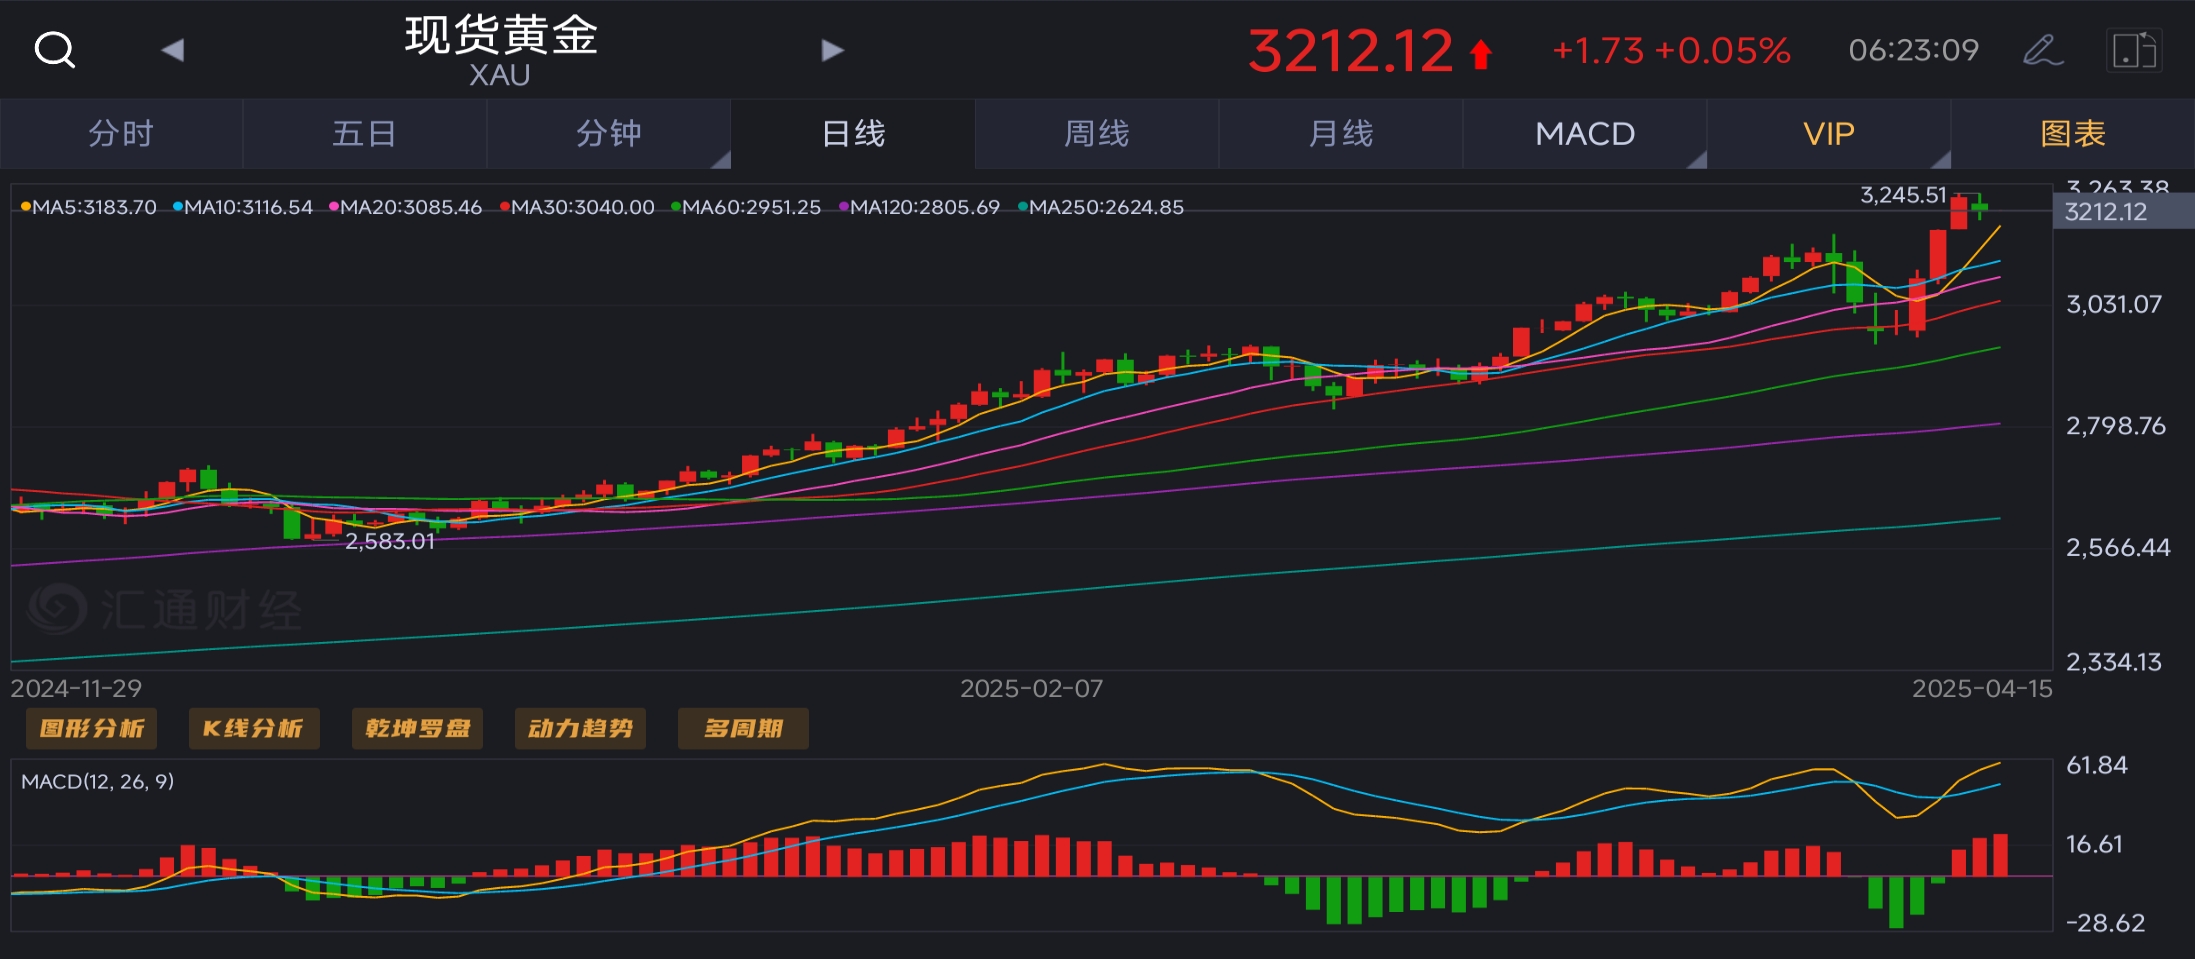Select the 五日 chart tab
Image resolution: width=2195 pixels, height=959 pixels.
tap(364, 133)
